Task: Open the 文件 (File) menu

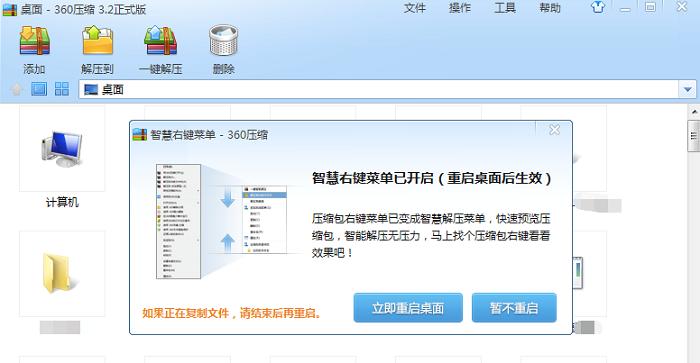Action: tap(415, 8)
